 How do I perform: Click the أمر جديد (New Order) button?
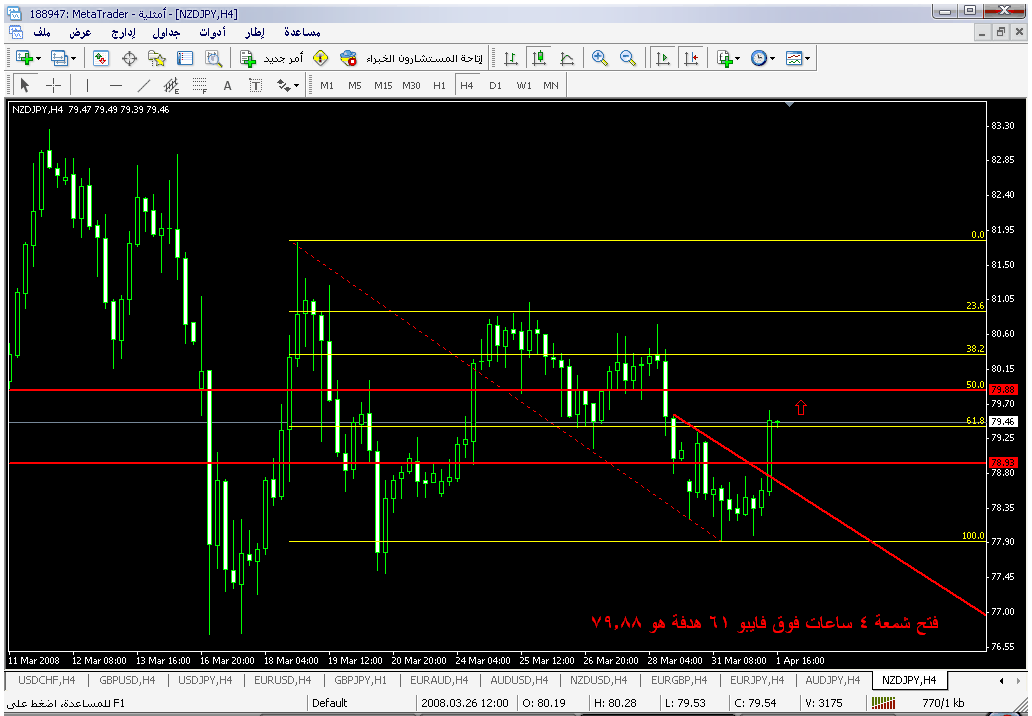click(265, 59)
